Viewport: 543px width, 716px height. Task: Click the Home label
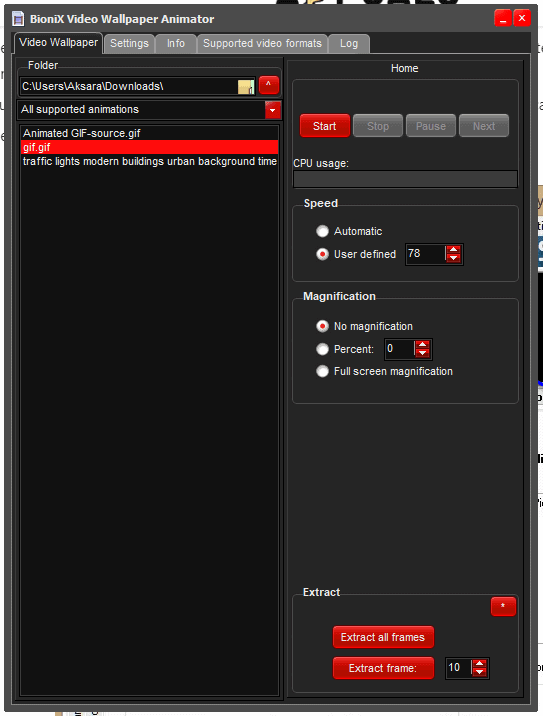(x=405, y=68)
